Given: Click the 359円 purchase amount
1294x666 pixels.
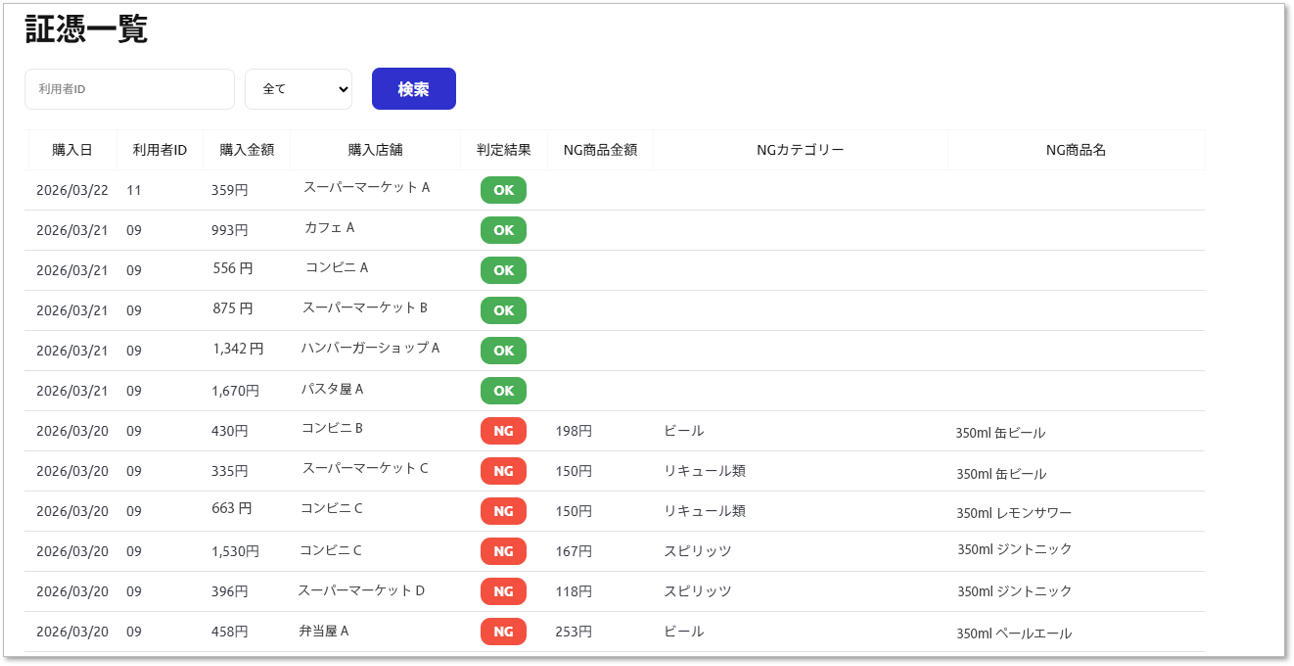Looking at the screenshot, I should (230, 190).
